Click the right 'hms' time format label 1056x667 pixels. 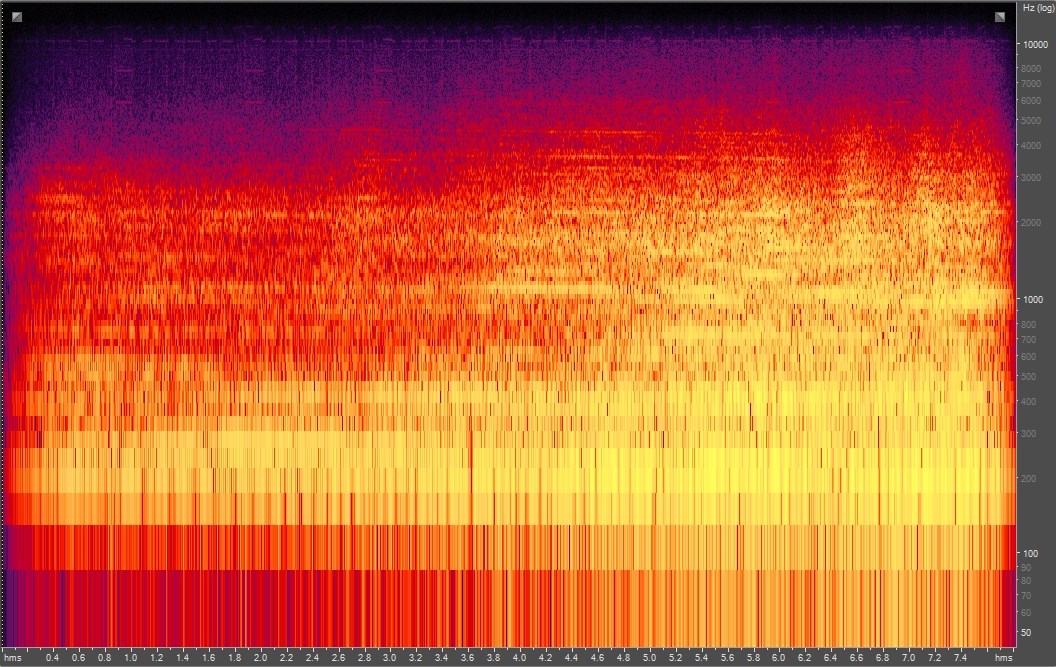pos(1003,658)
